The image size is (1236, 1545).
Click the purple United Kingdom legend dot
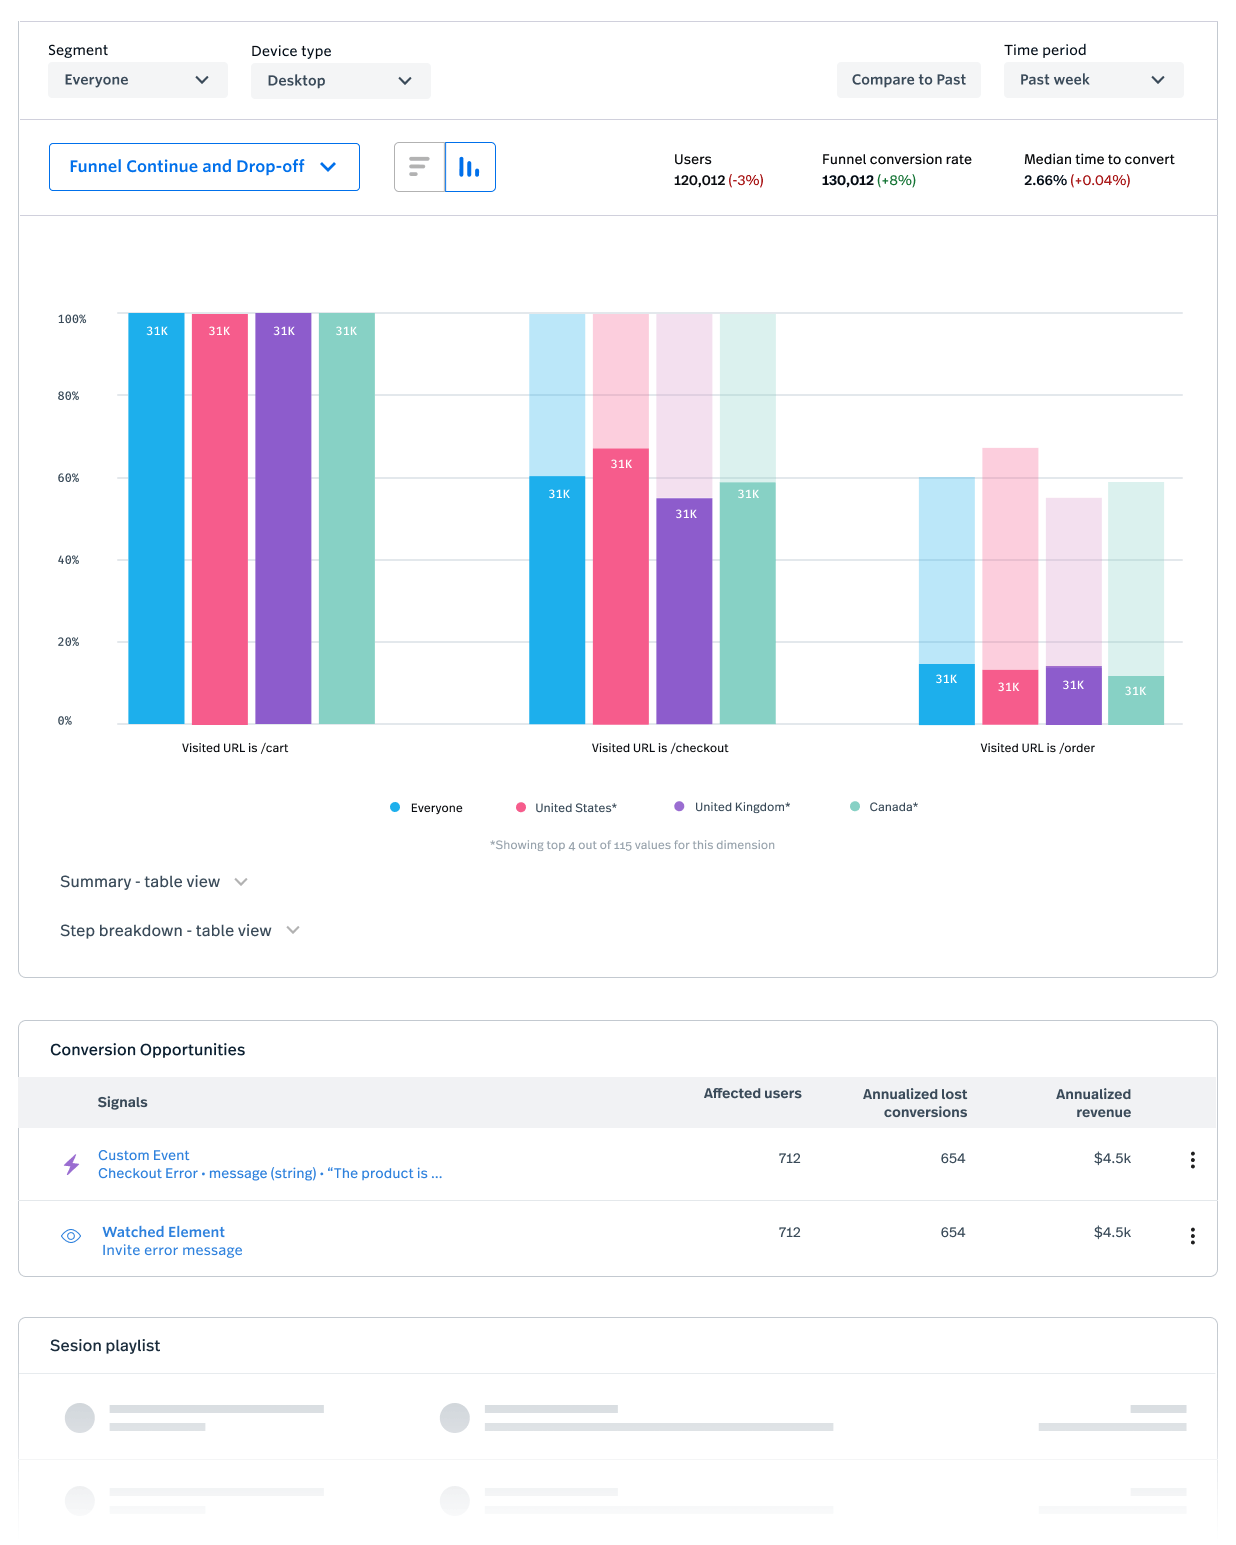click(678, 806)
